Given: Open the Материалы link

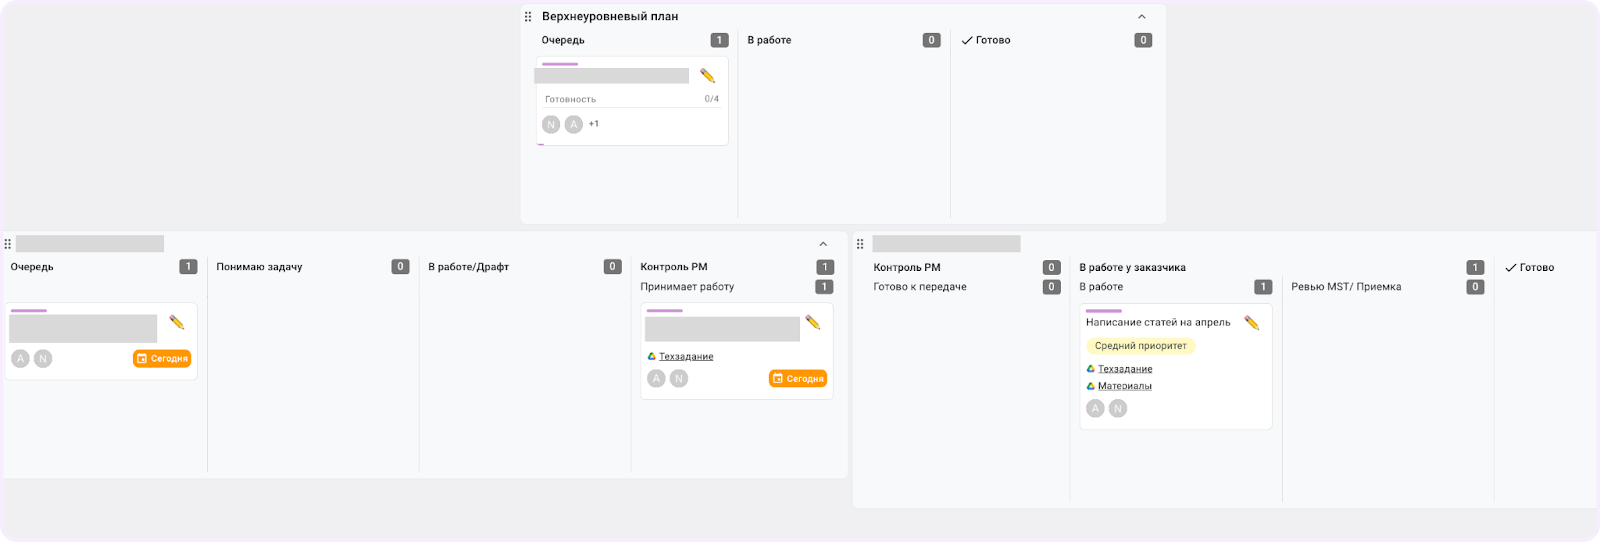Looking at the screenshot, I should click(x=1125, y=386).
